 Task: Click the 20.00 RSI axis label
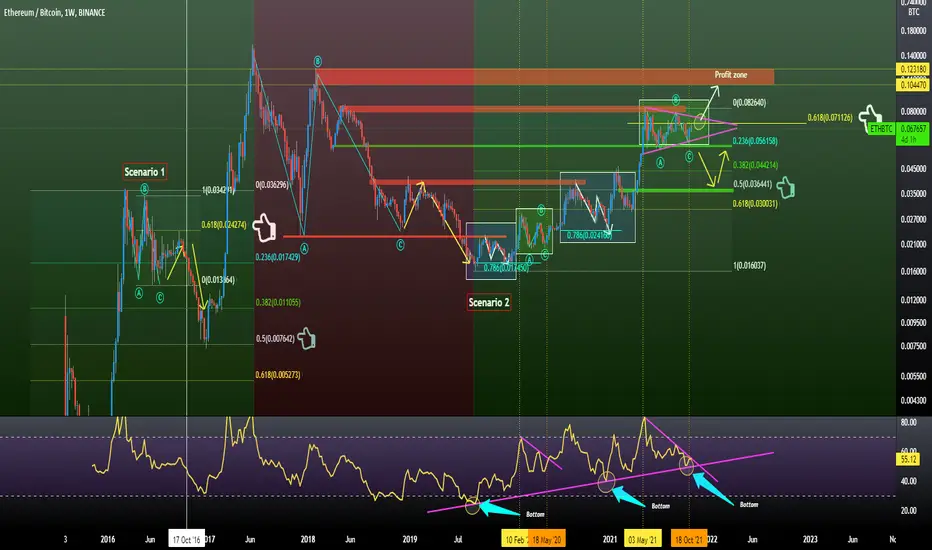(x=909, y=510)
